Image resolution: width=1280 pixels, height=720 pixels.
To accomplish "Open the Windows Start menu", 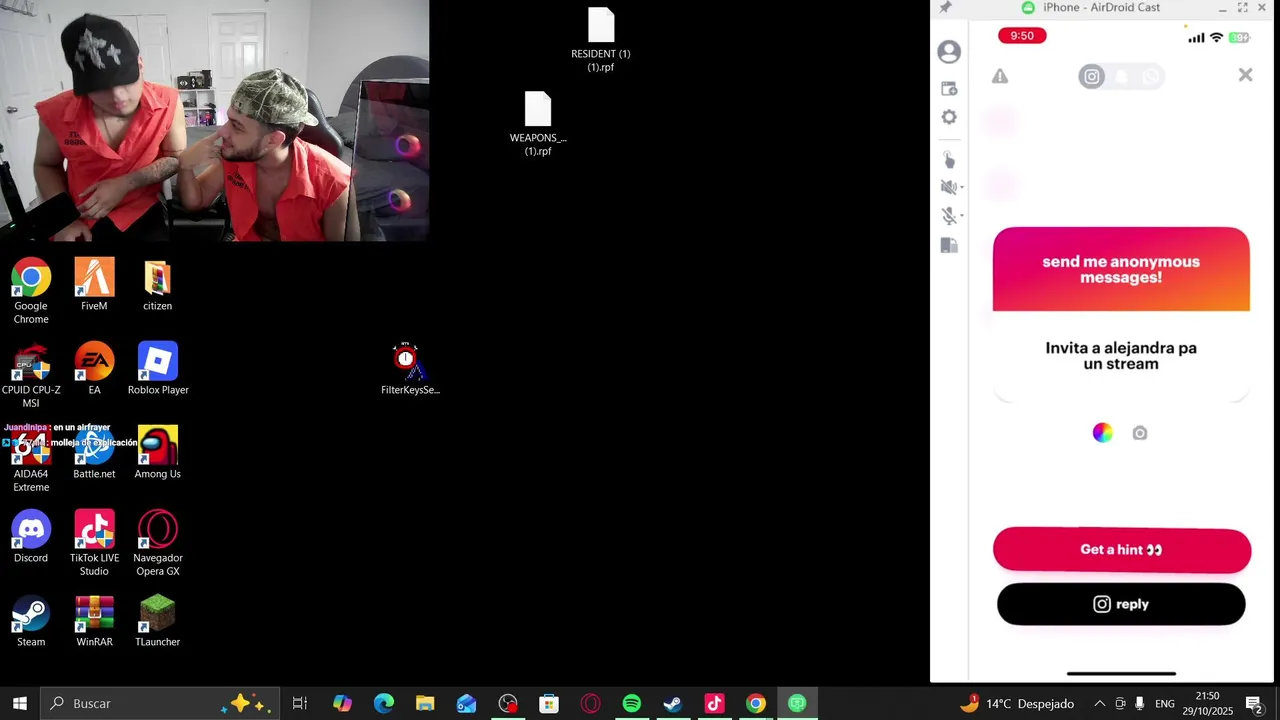I will tap(20, 703).
